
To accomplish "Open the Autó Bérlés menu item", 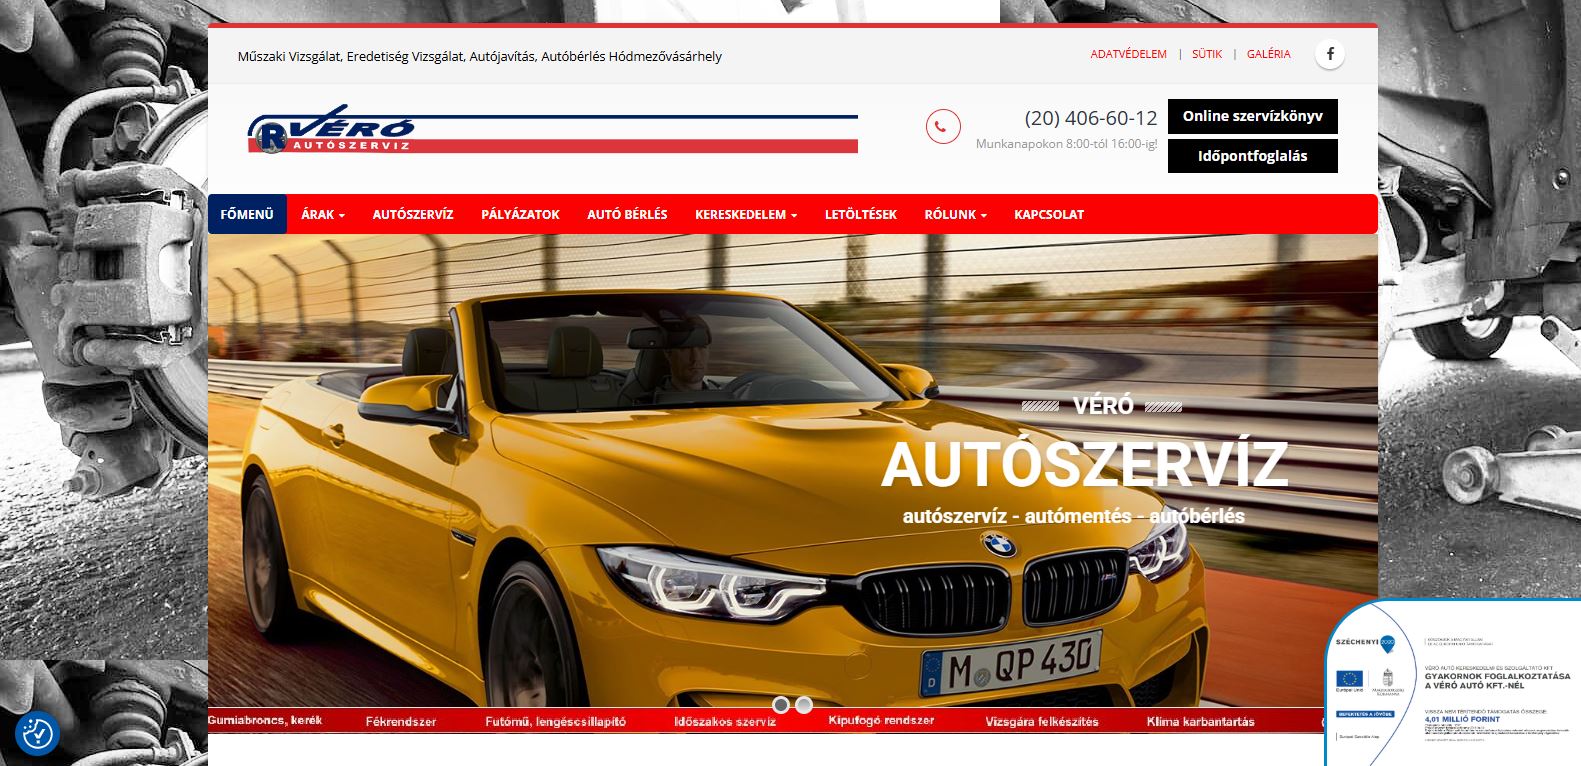I will pos(627,214).
